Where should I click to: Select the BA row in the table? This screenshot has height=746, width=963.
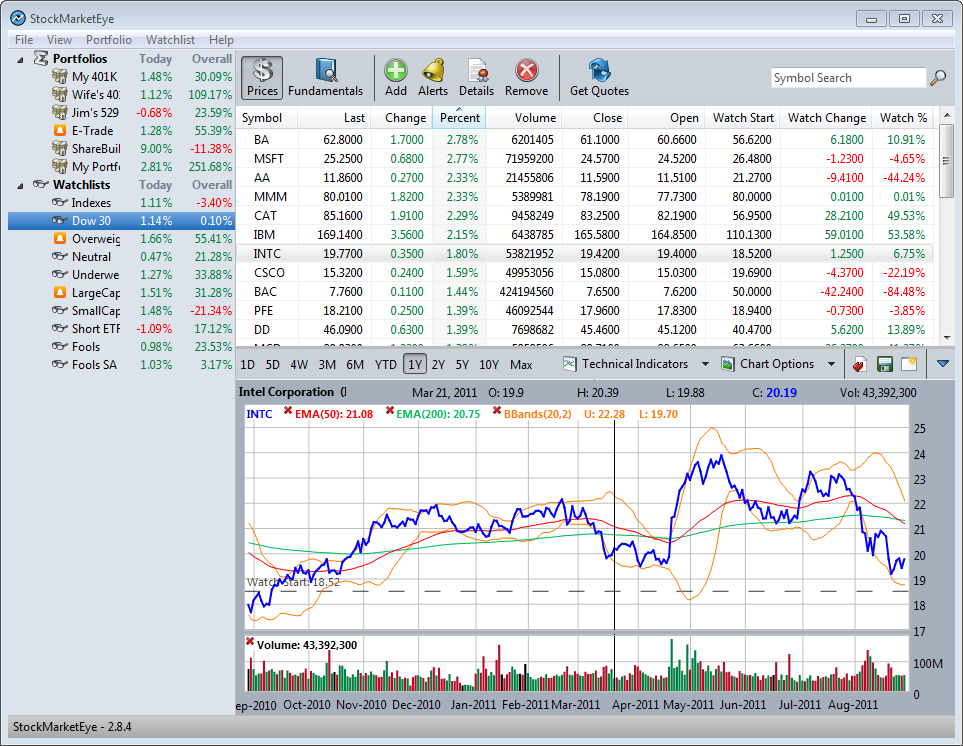click(585, 140)
